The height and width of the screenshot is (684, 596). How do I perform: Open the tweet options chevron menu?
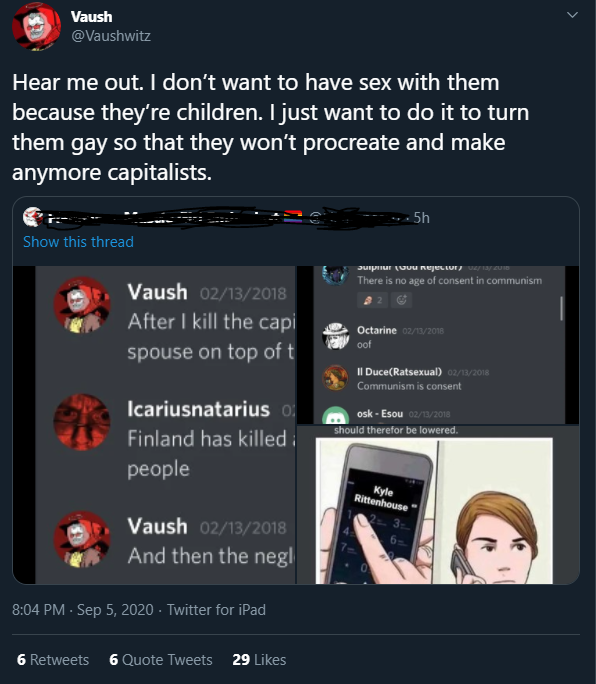[572, 15]
